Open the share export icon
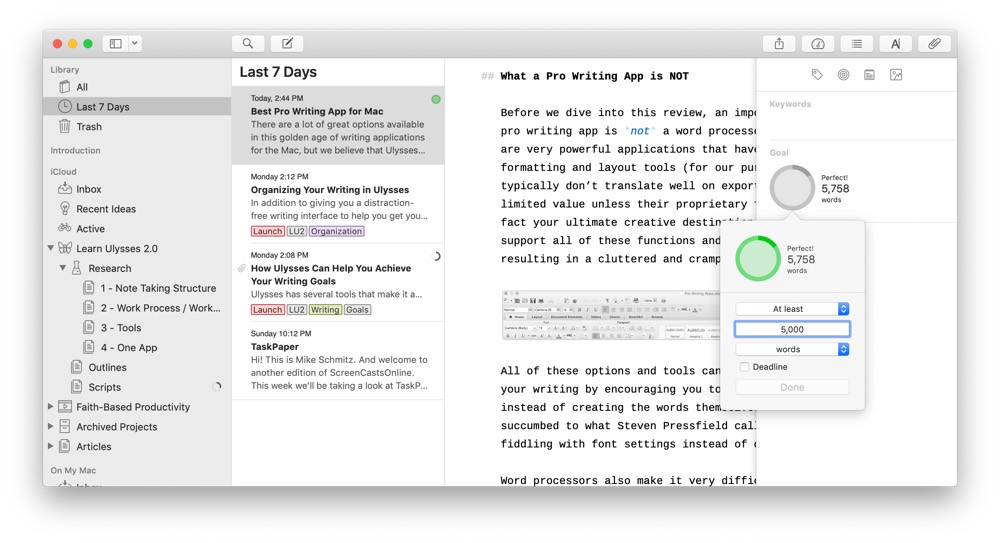This screenshot has height=543, width=1000. (779, 43)
